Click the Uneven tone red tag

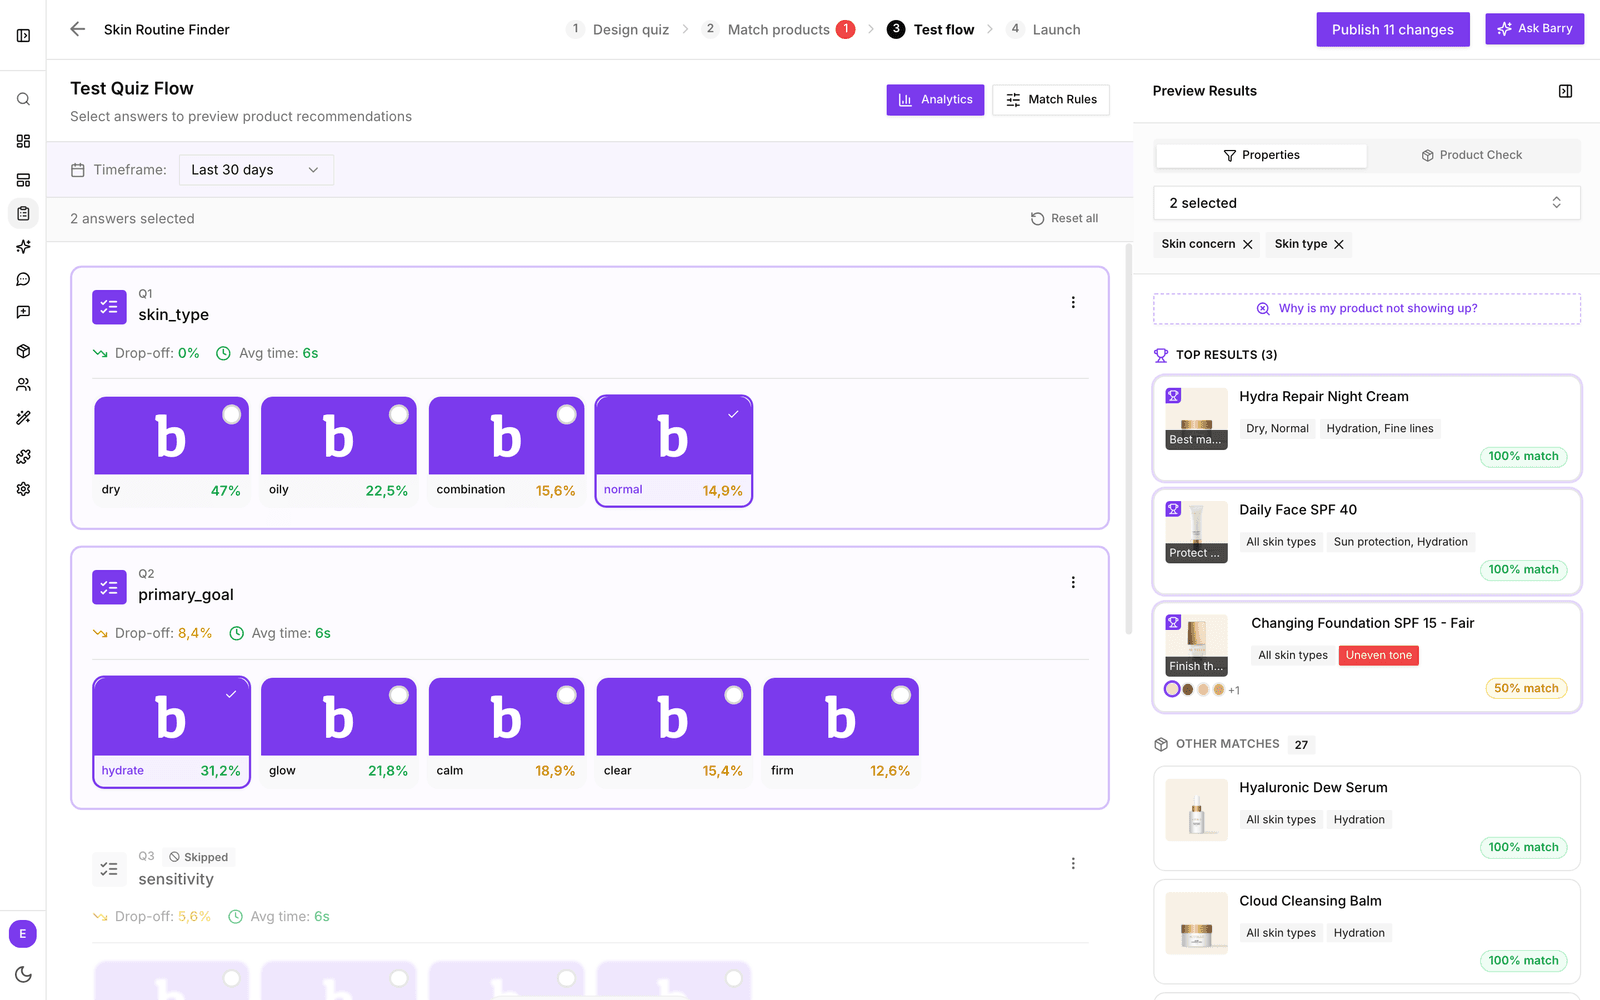1378,655
